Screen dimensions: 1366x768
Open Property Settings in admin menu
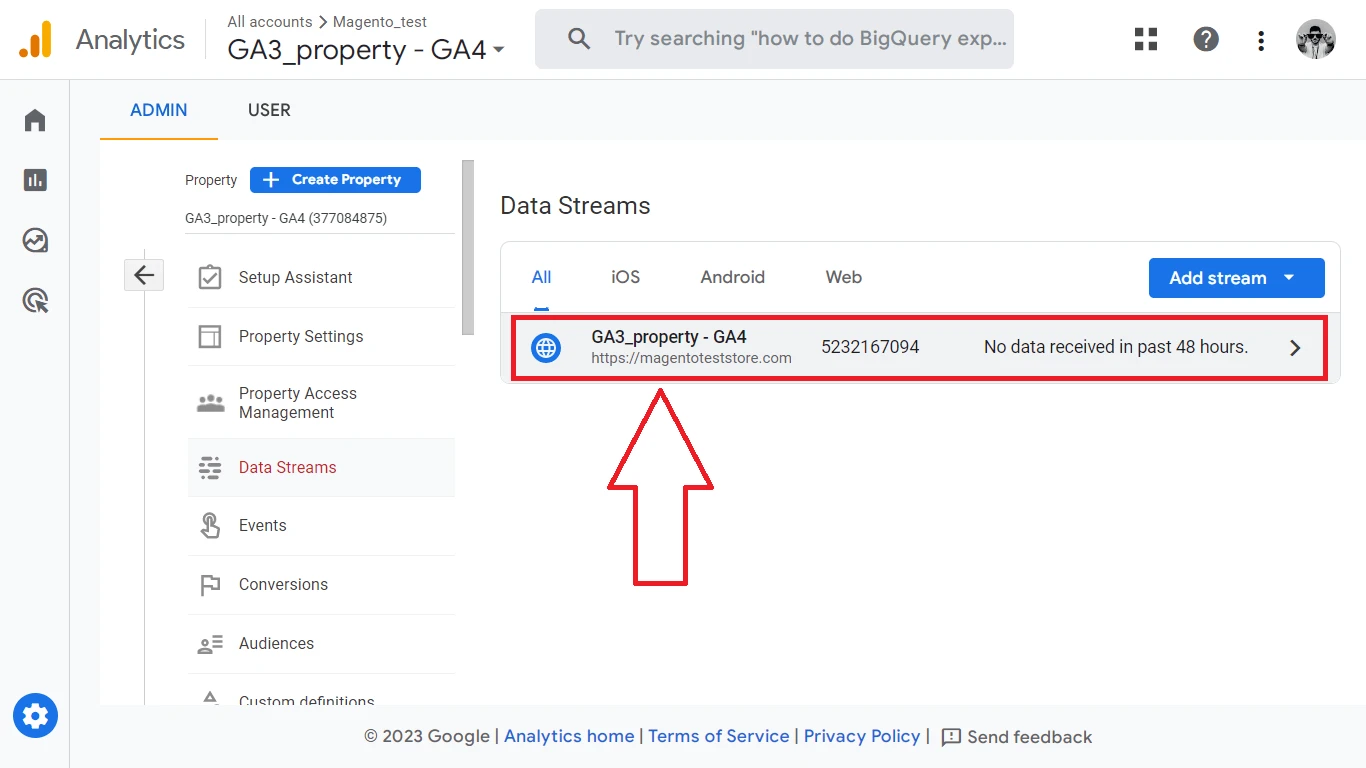(300, 336)
